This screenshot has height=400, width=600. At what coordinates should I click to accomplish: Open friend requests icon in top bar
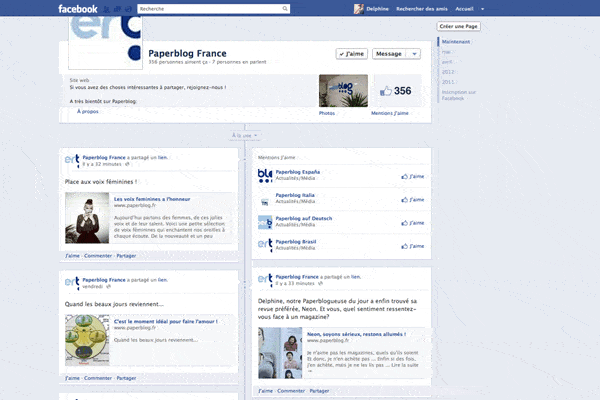pyautogui.click(x=107, y=9)
